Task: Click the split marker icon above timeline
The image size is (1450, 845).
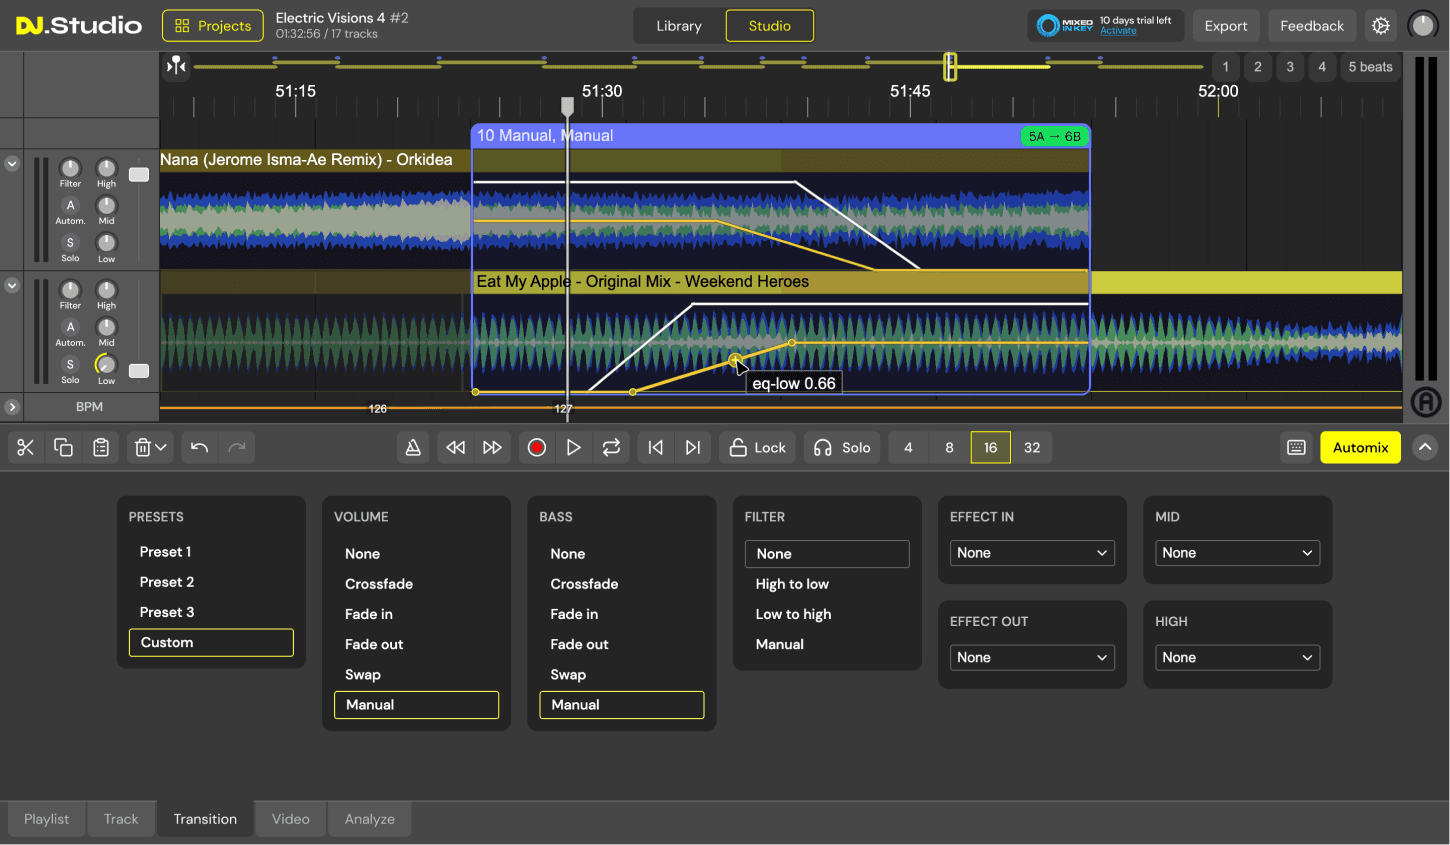Action: pos(176,66)
